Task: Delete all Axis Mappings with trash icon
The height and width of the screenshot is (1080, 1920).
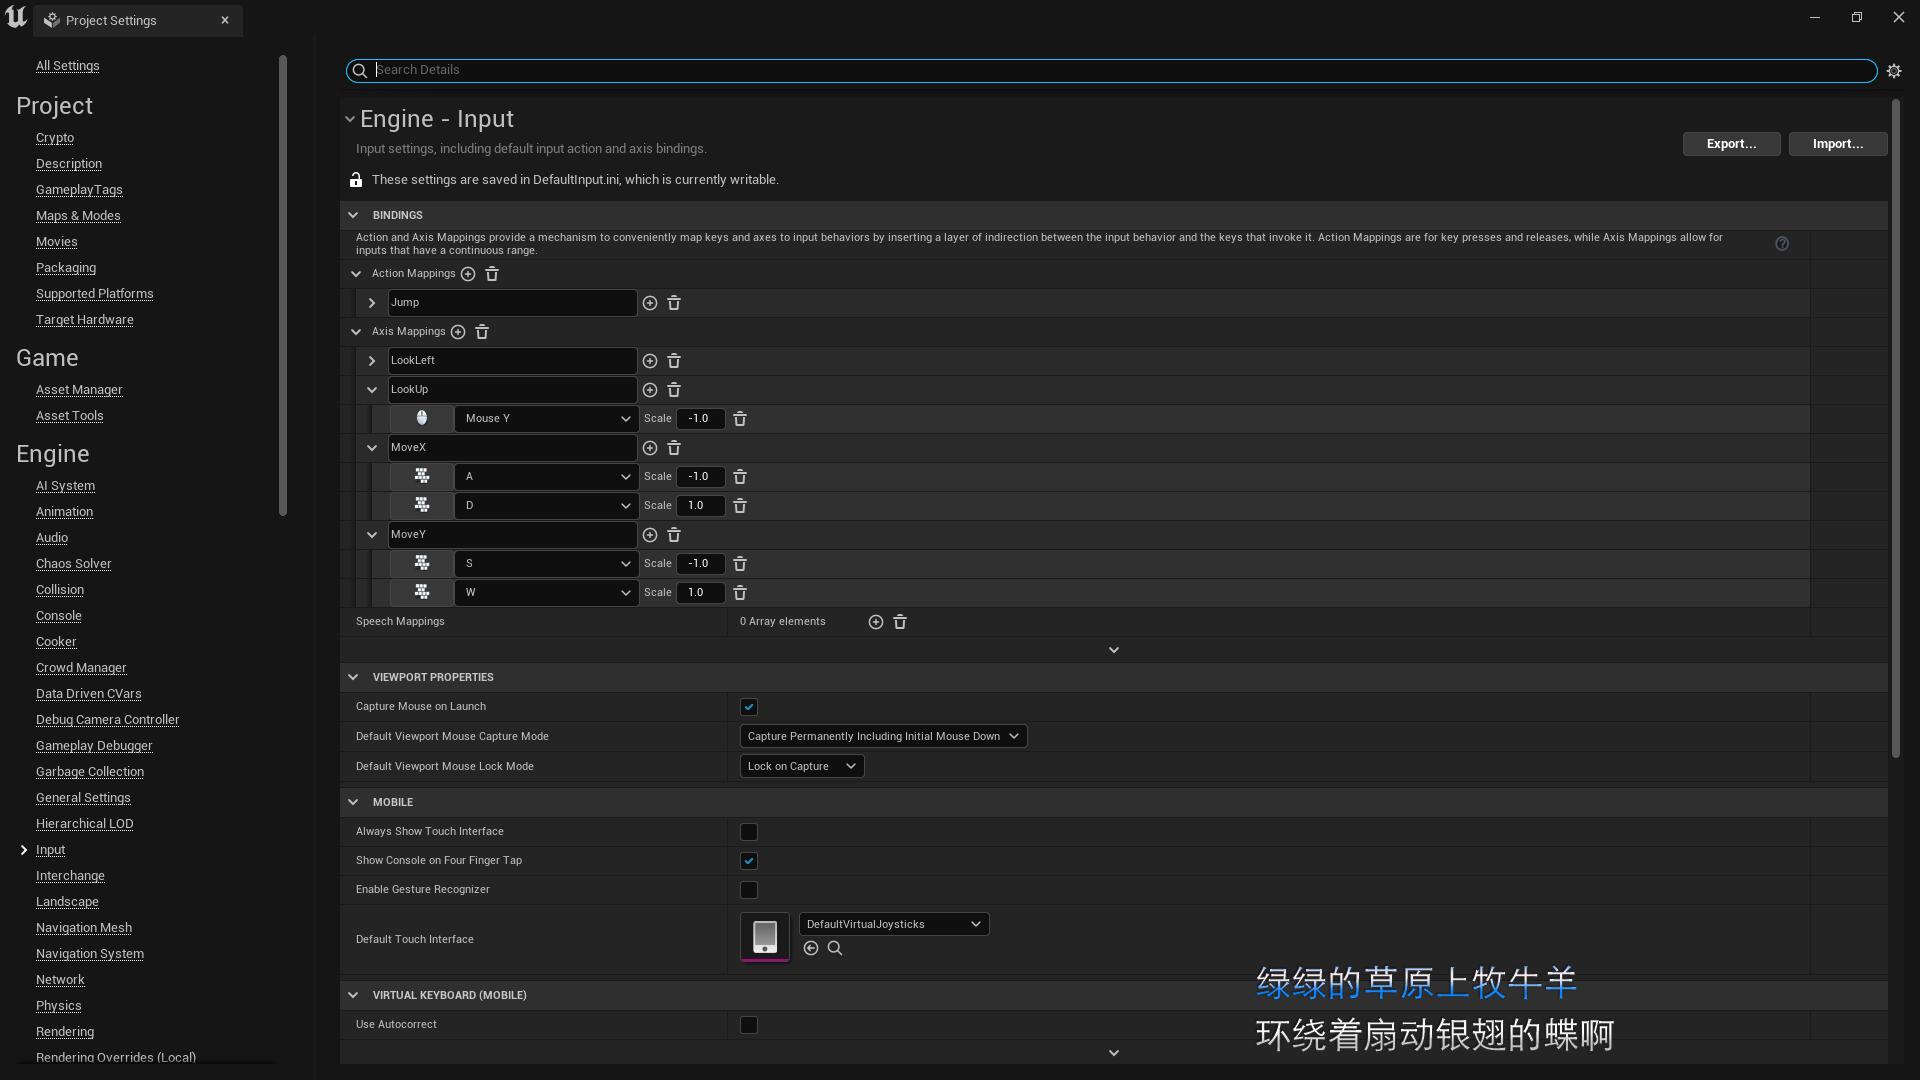Action: click(x=482, y=332)
